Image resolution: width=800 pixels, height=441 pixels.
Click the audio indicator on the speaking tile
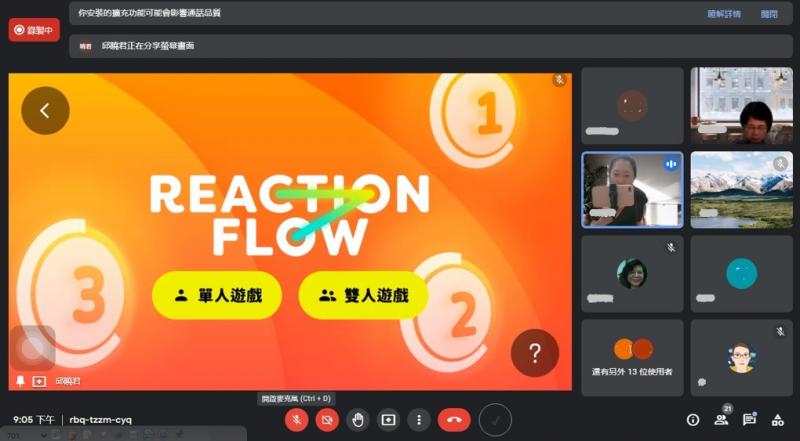click(x=670, y=164)
